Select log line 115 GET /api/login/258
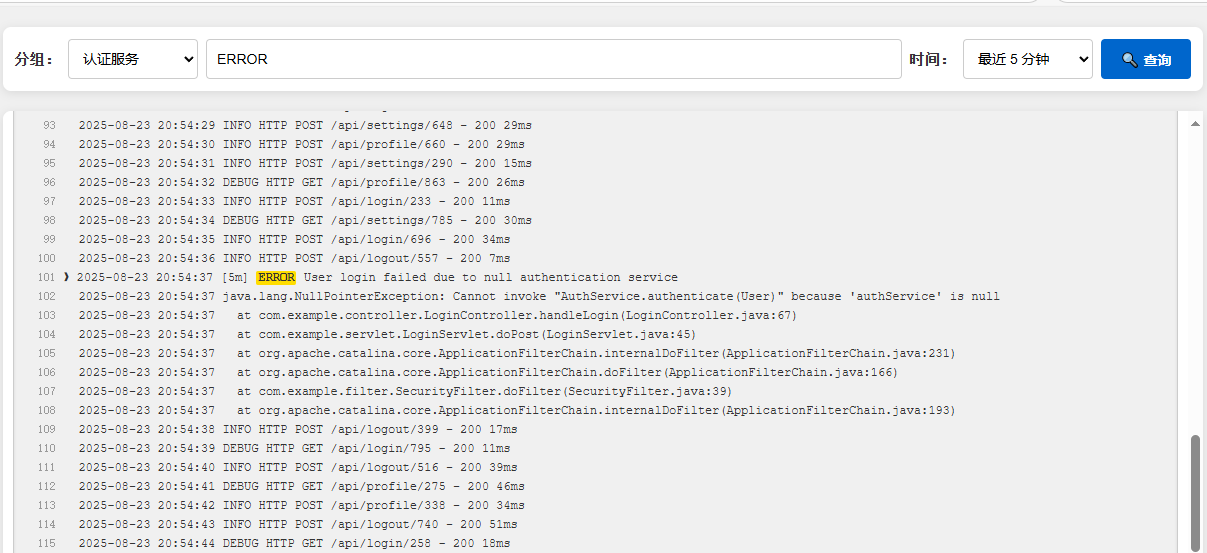1207x553 pixels. coord(294,543)
